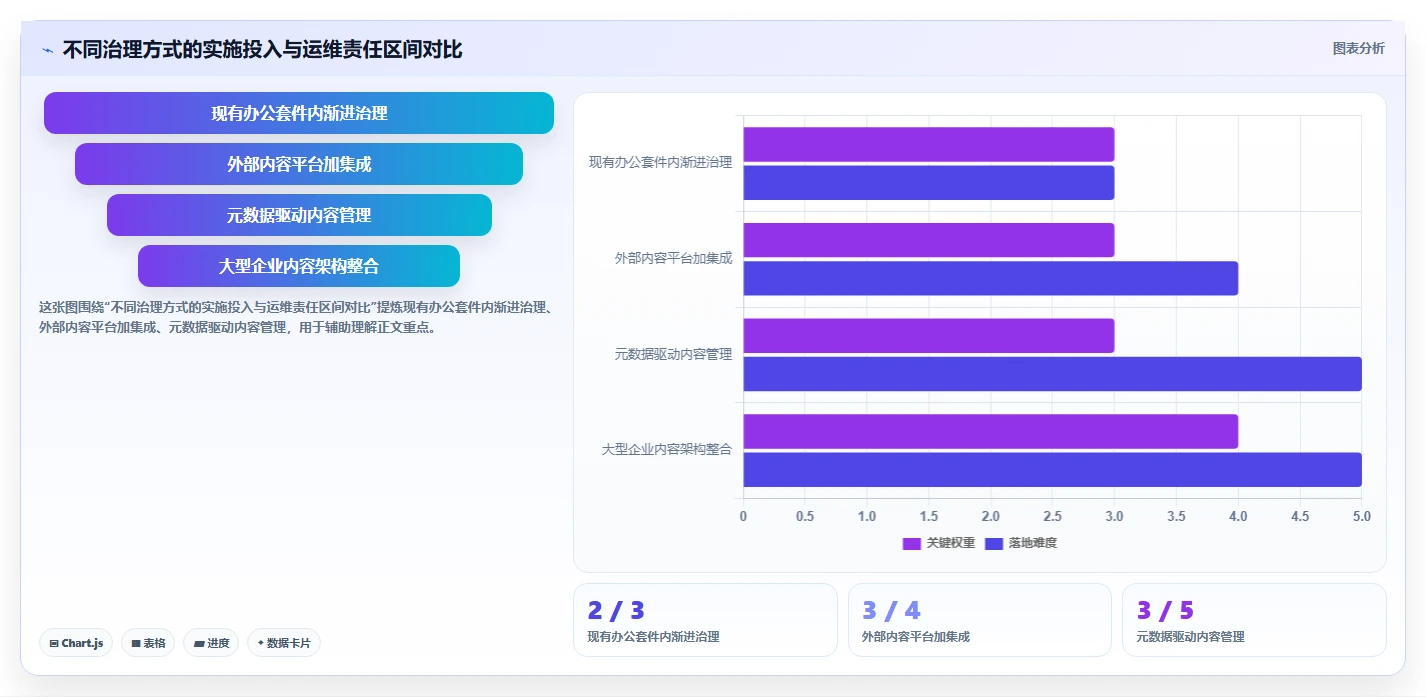Click the 关键权重 bar for 元数据驱动内容管理
This screenshot has width=1426, height=697.
[x=928, y=336]
